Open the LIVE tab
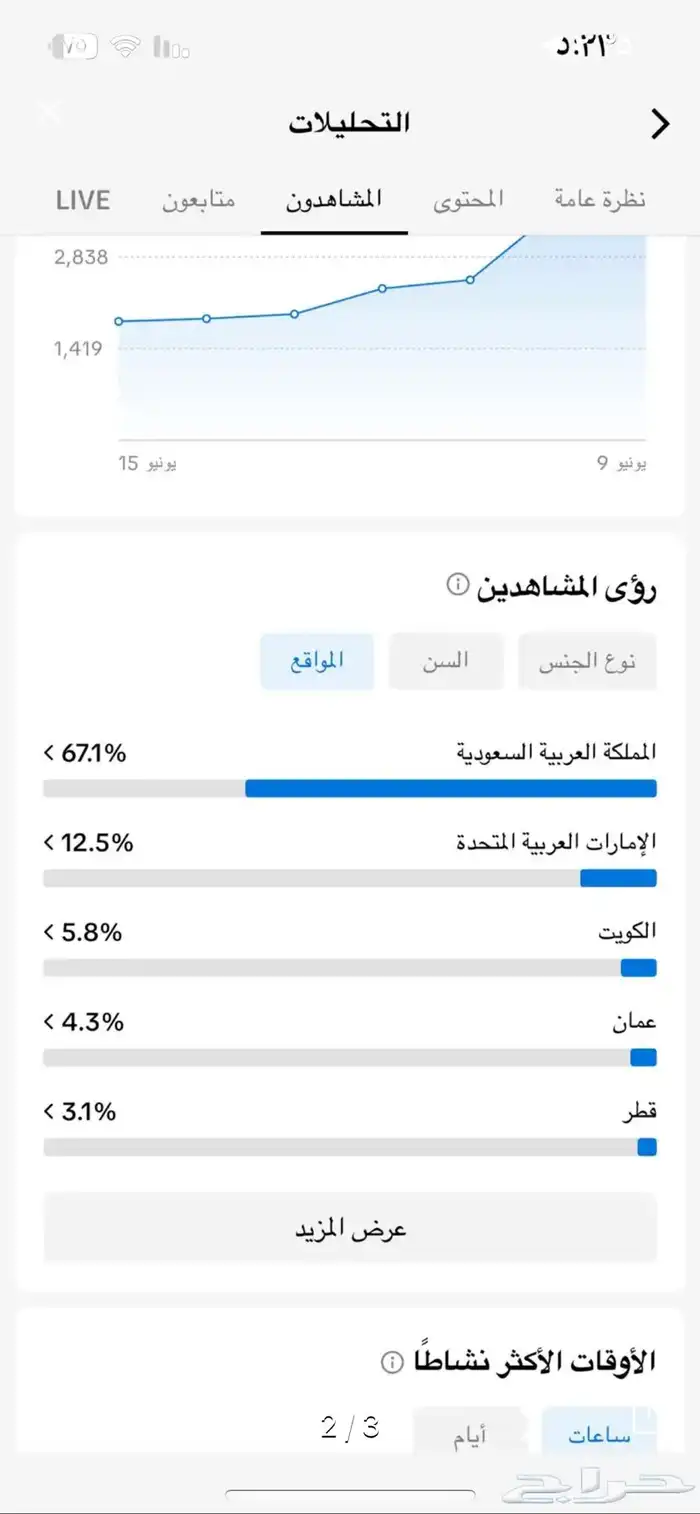 click(83, 199)
